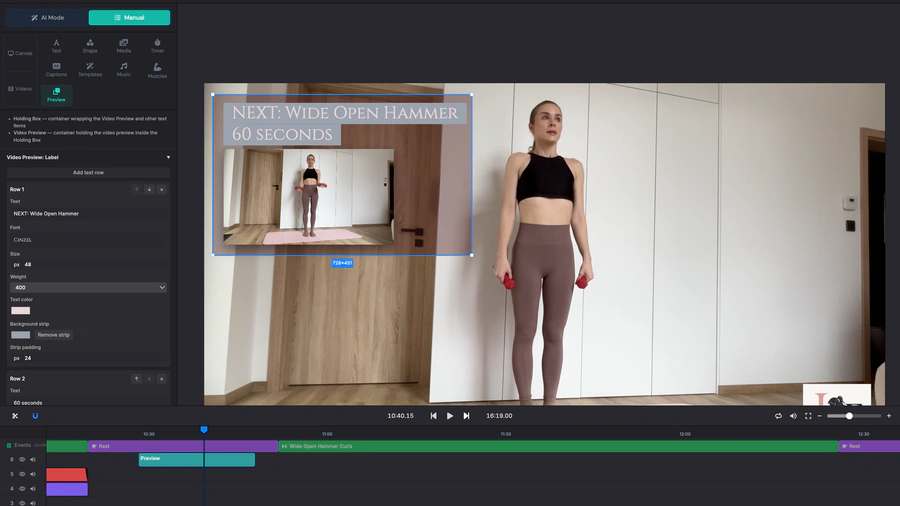Move Row 1 down
Viewport: 900px width, 506px height.
pyautogui.click(x=149, y=189)
